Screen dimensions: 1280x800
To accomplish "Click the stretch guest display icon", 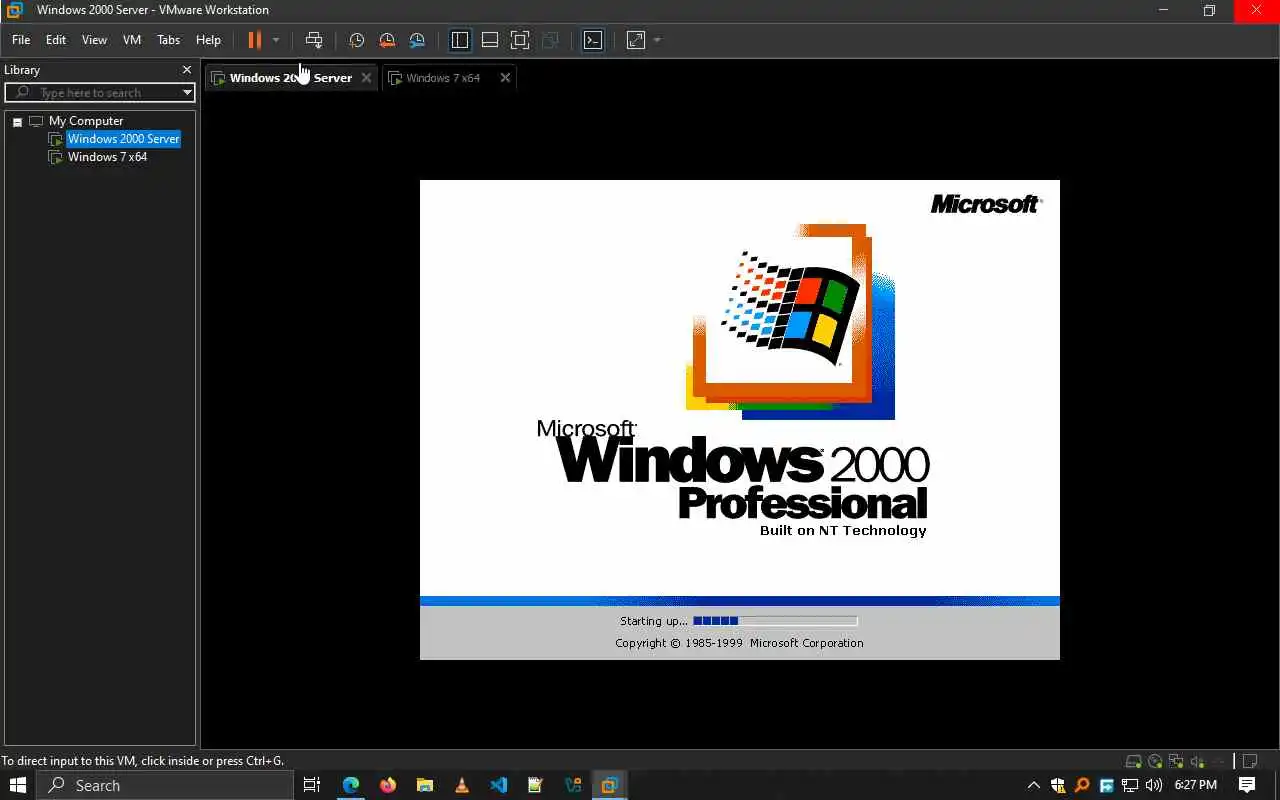I will pos(636,40).
